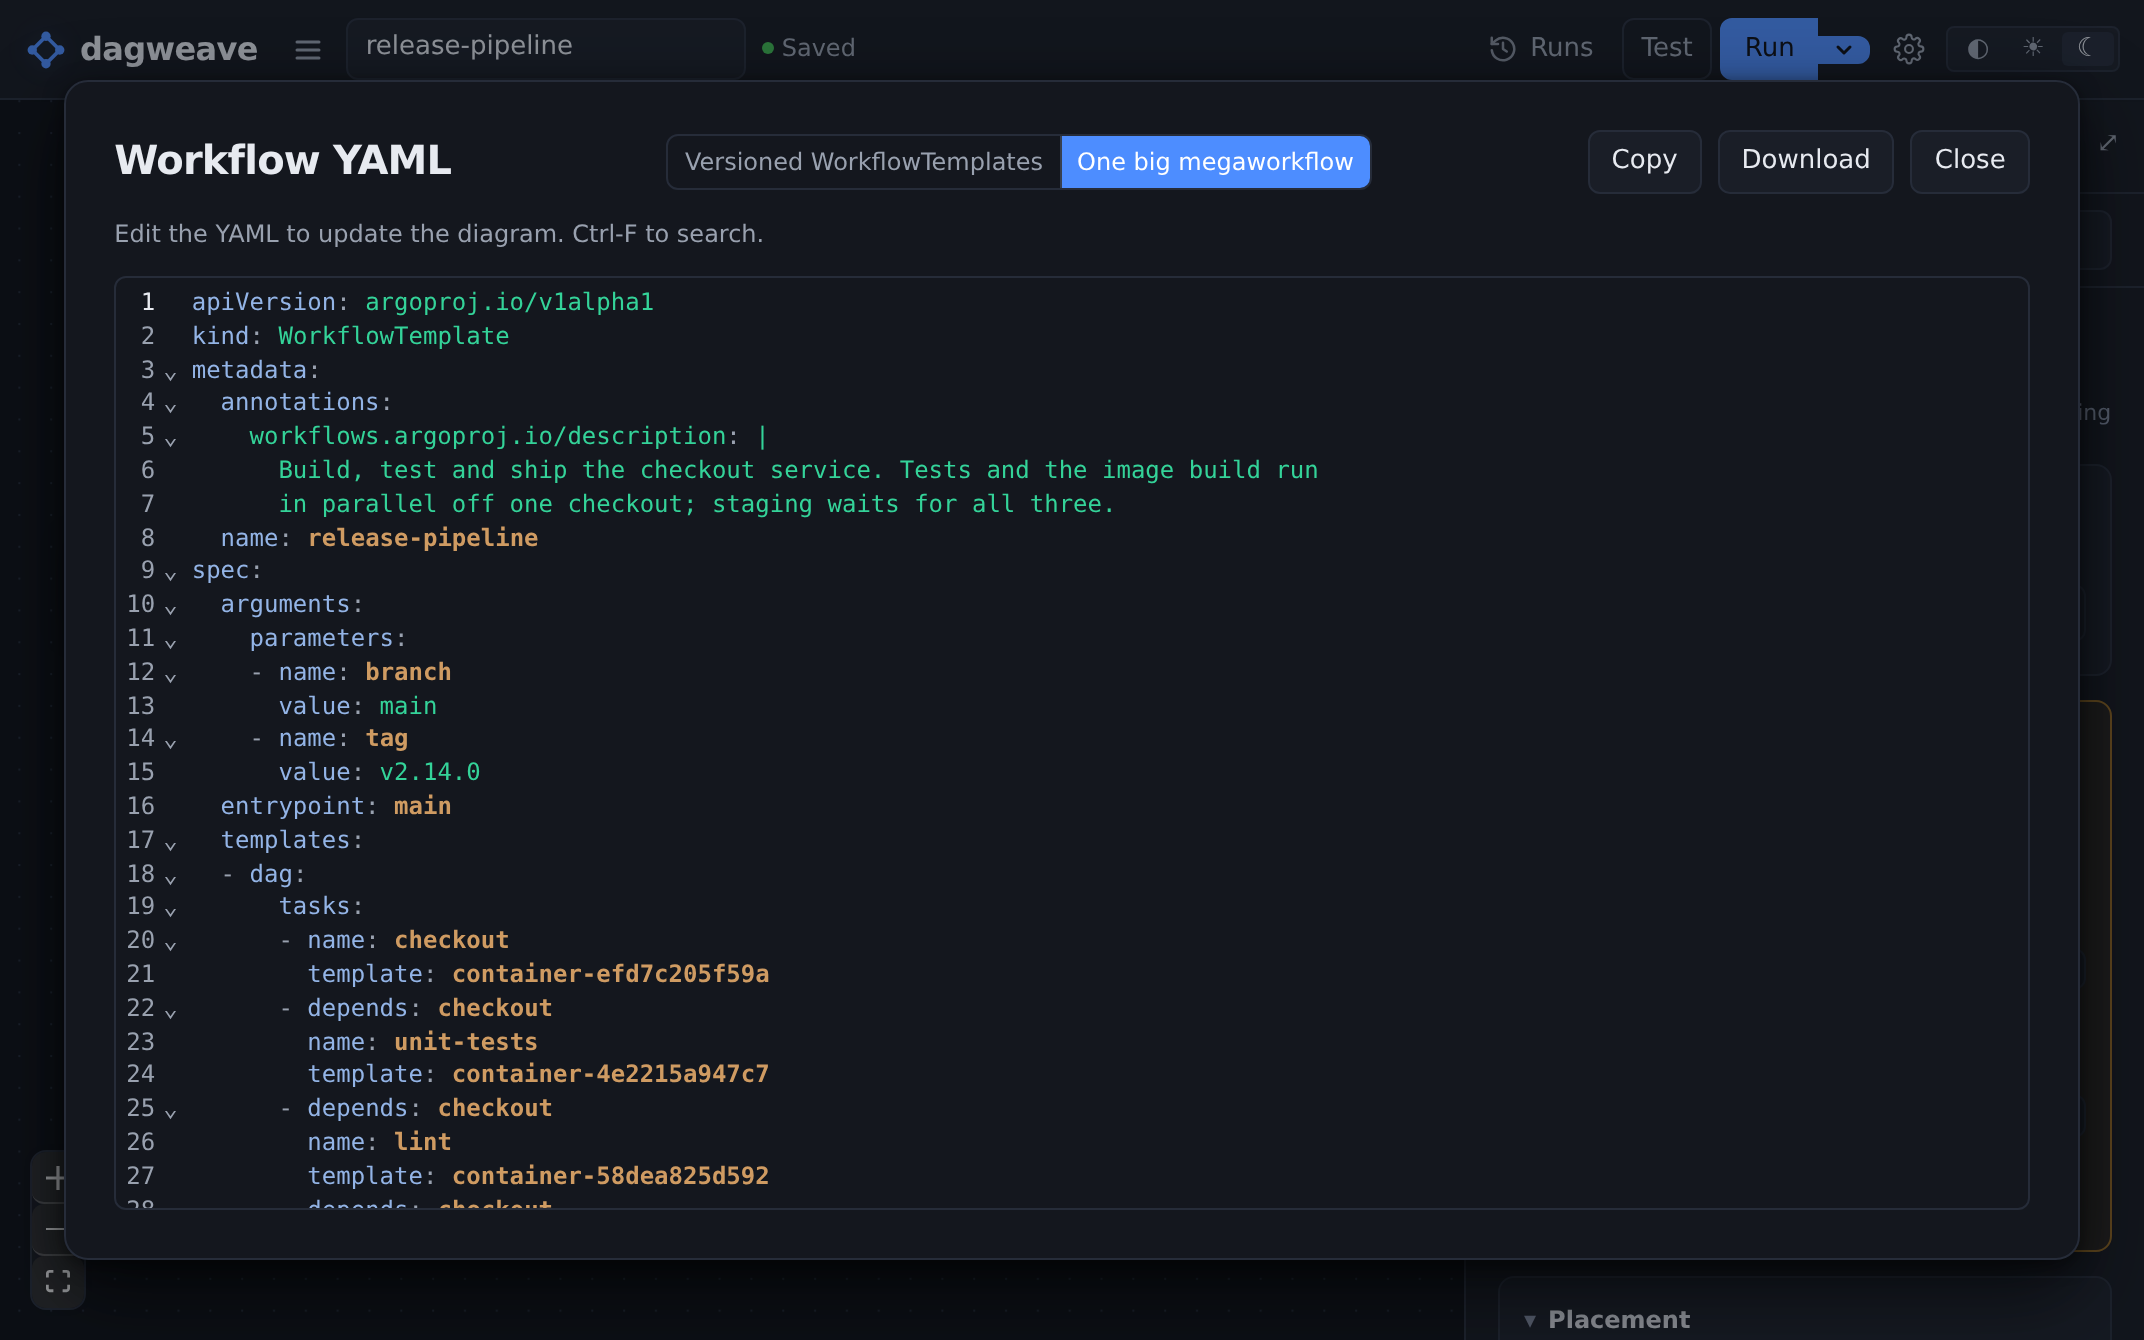Image resolution: width=2144 pixels, height=1340 pixels.
Task: Click template container-efd7c205f59a
Action: pos(610,974)
